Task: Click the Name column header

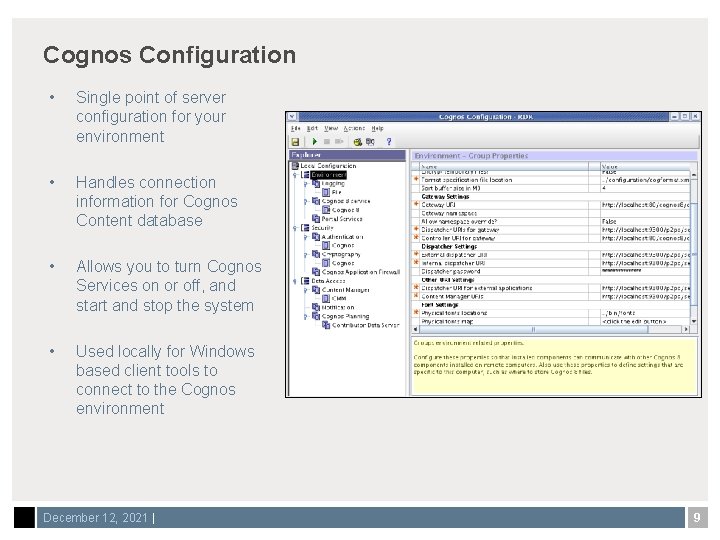Action: point(503,167)
